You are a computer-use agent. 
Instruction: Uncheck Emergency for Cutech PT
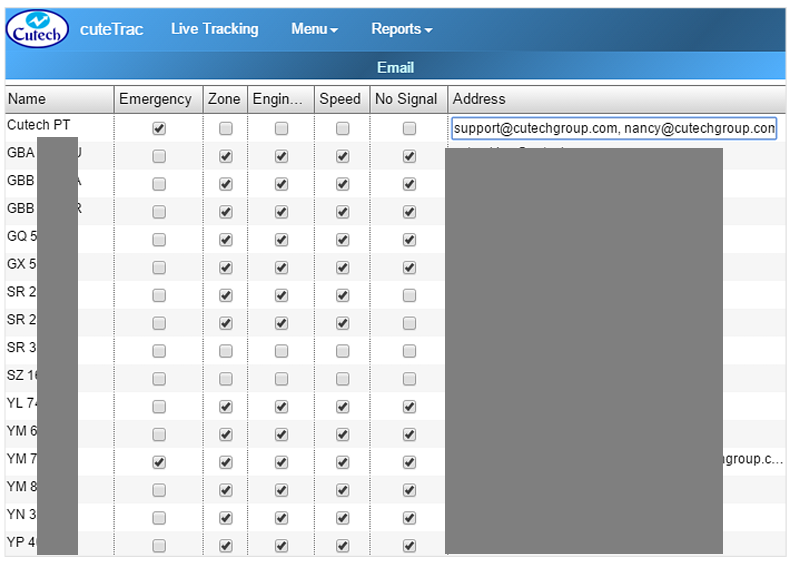(x=159, y=128)
